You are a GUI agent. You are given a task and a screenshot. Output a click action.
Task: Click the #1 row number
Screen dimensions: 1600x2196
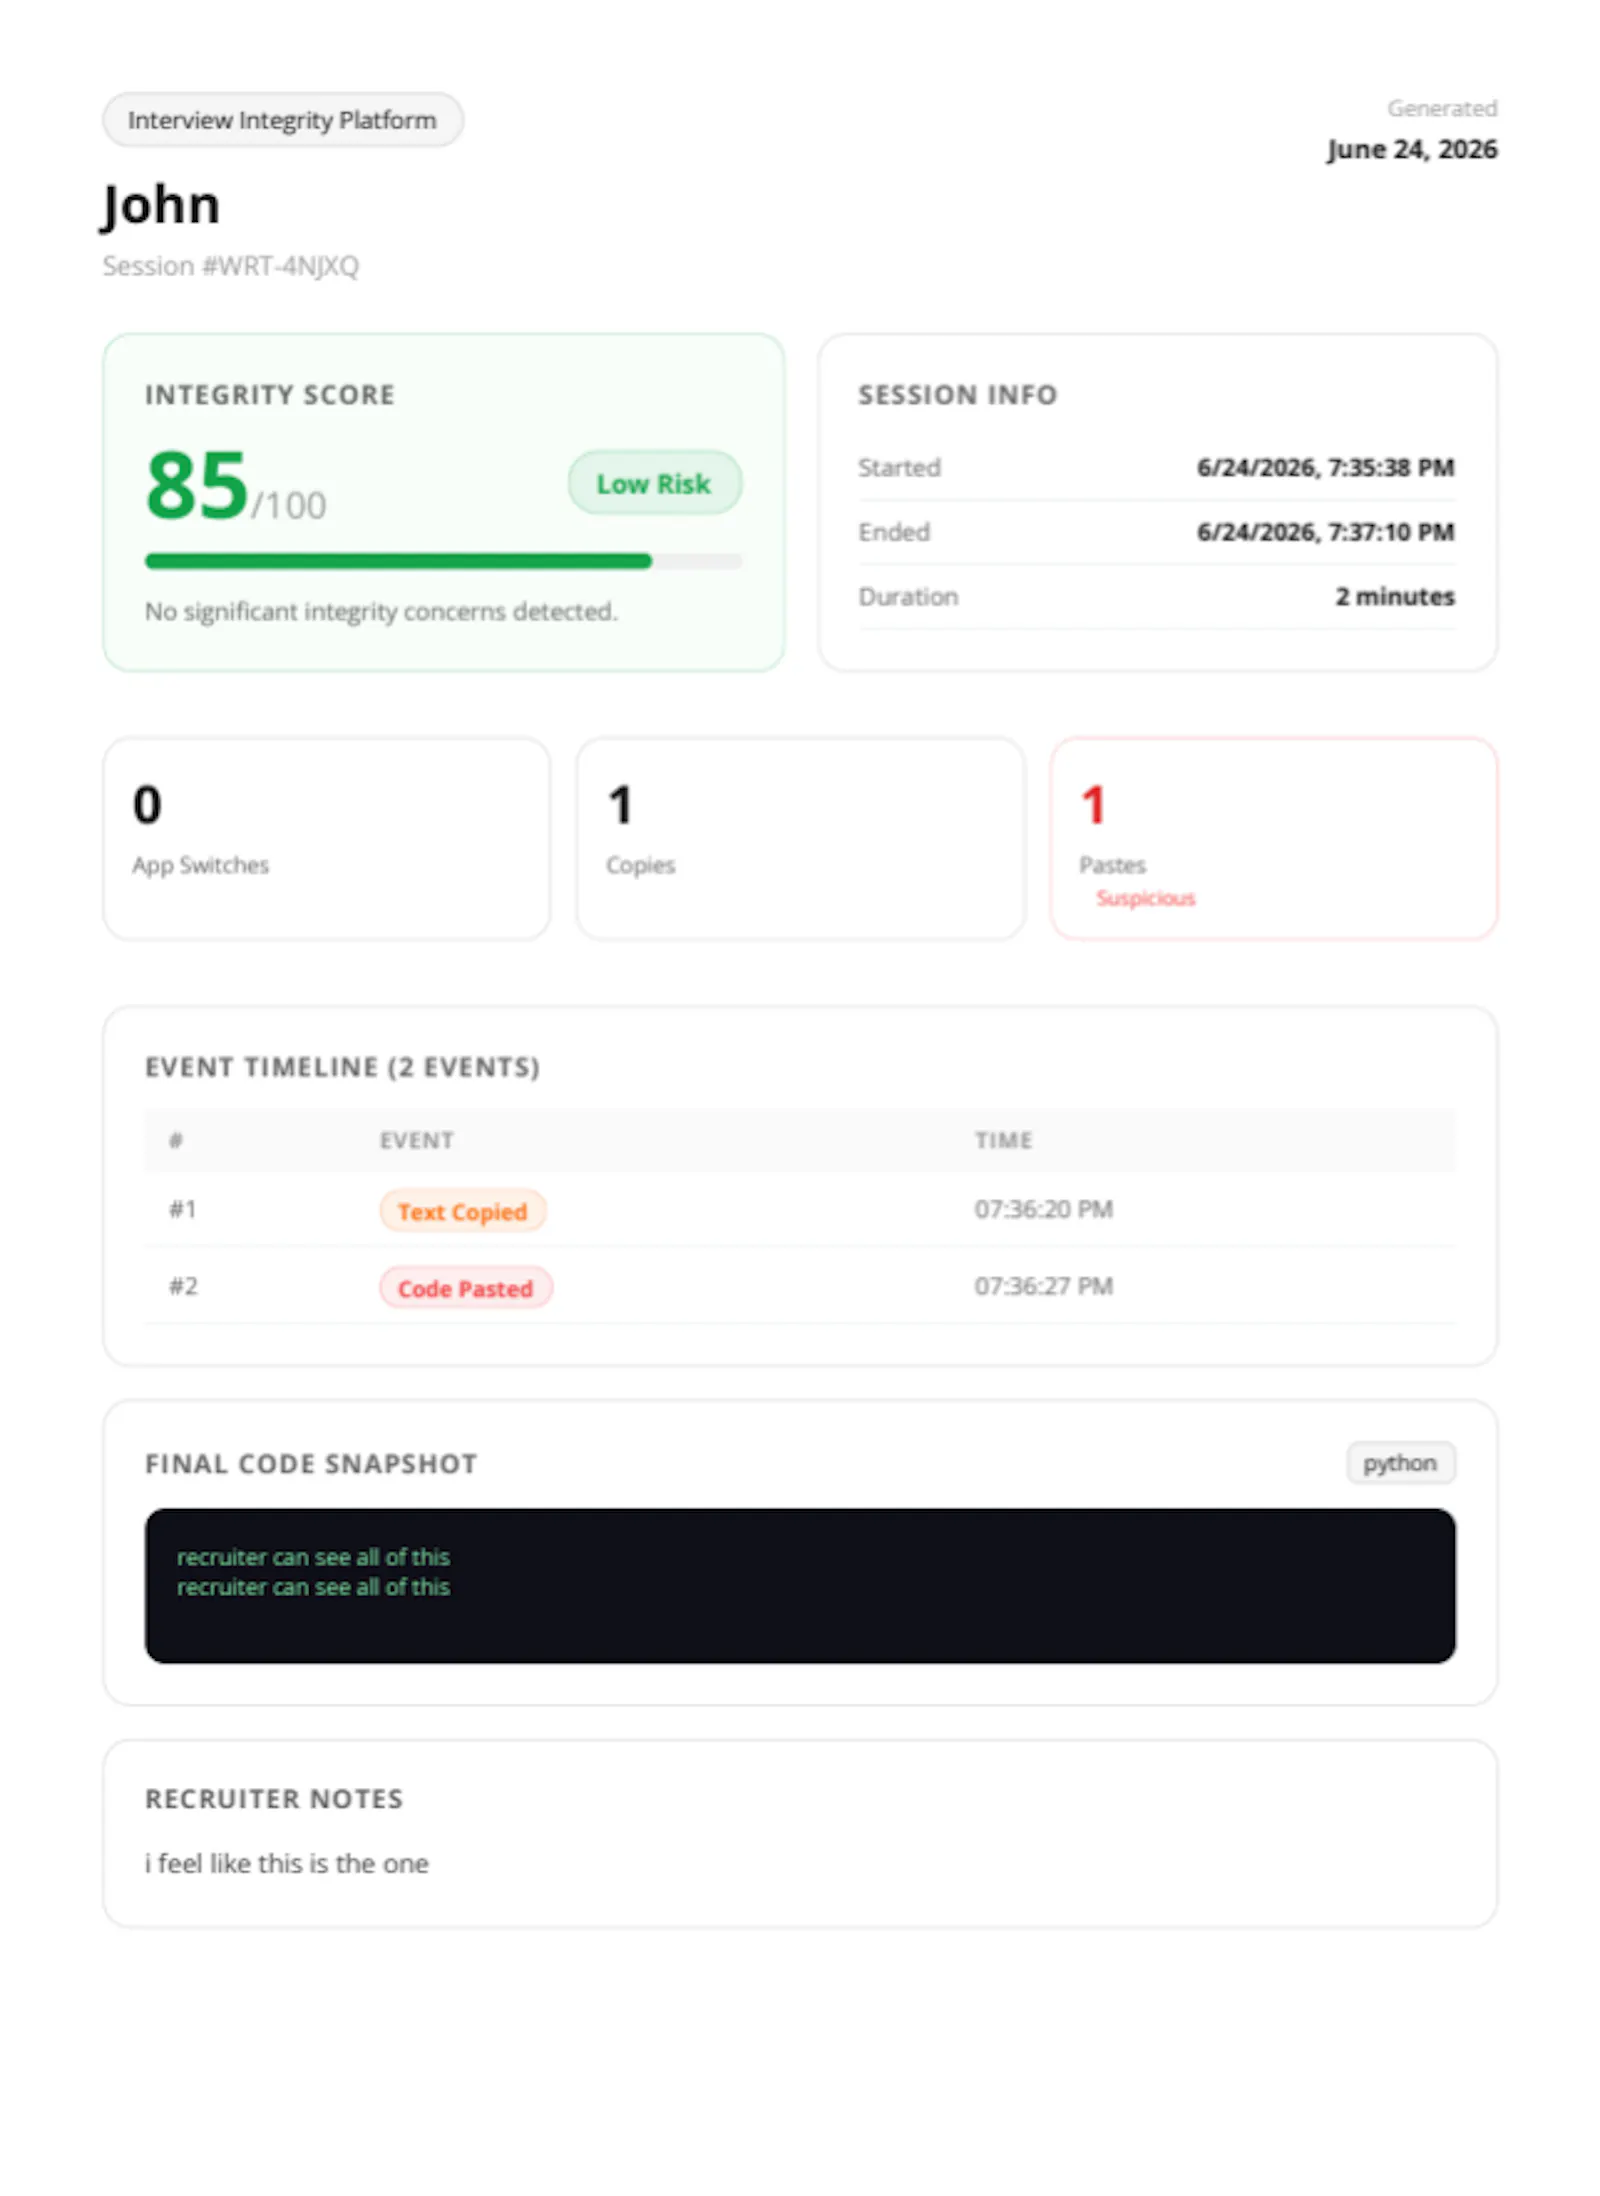[x=182, y=1210]
